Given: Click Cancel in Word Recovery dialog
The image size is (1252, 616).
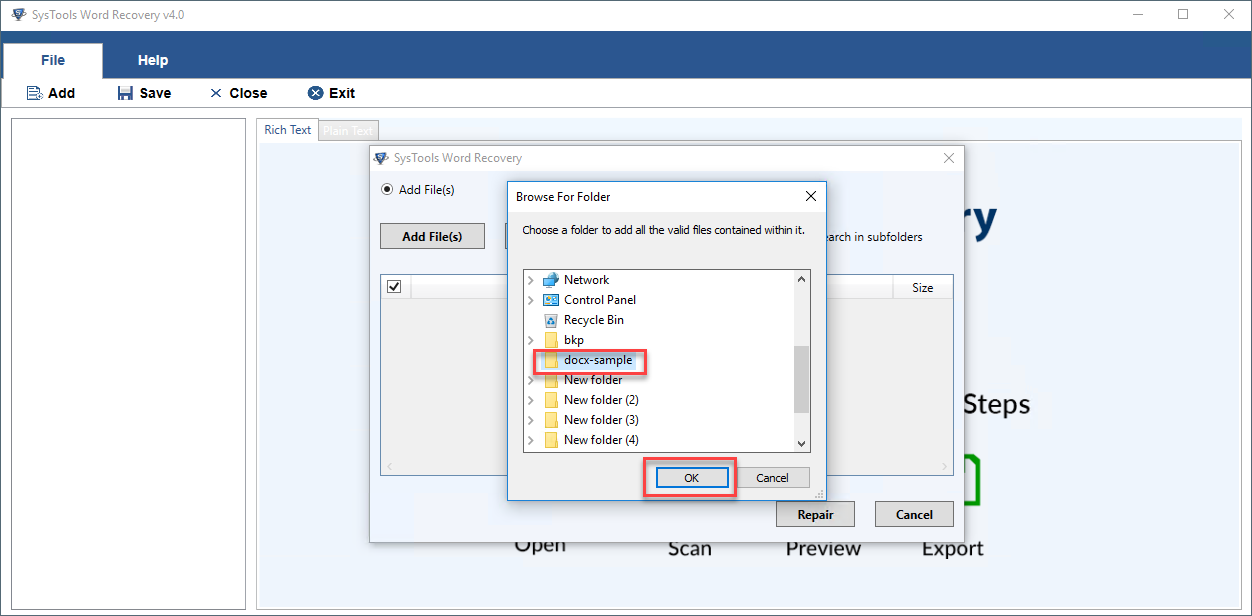Looking at the screenshot, I should pyautogui.click(x=914, y=514).
